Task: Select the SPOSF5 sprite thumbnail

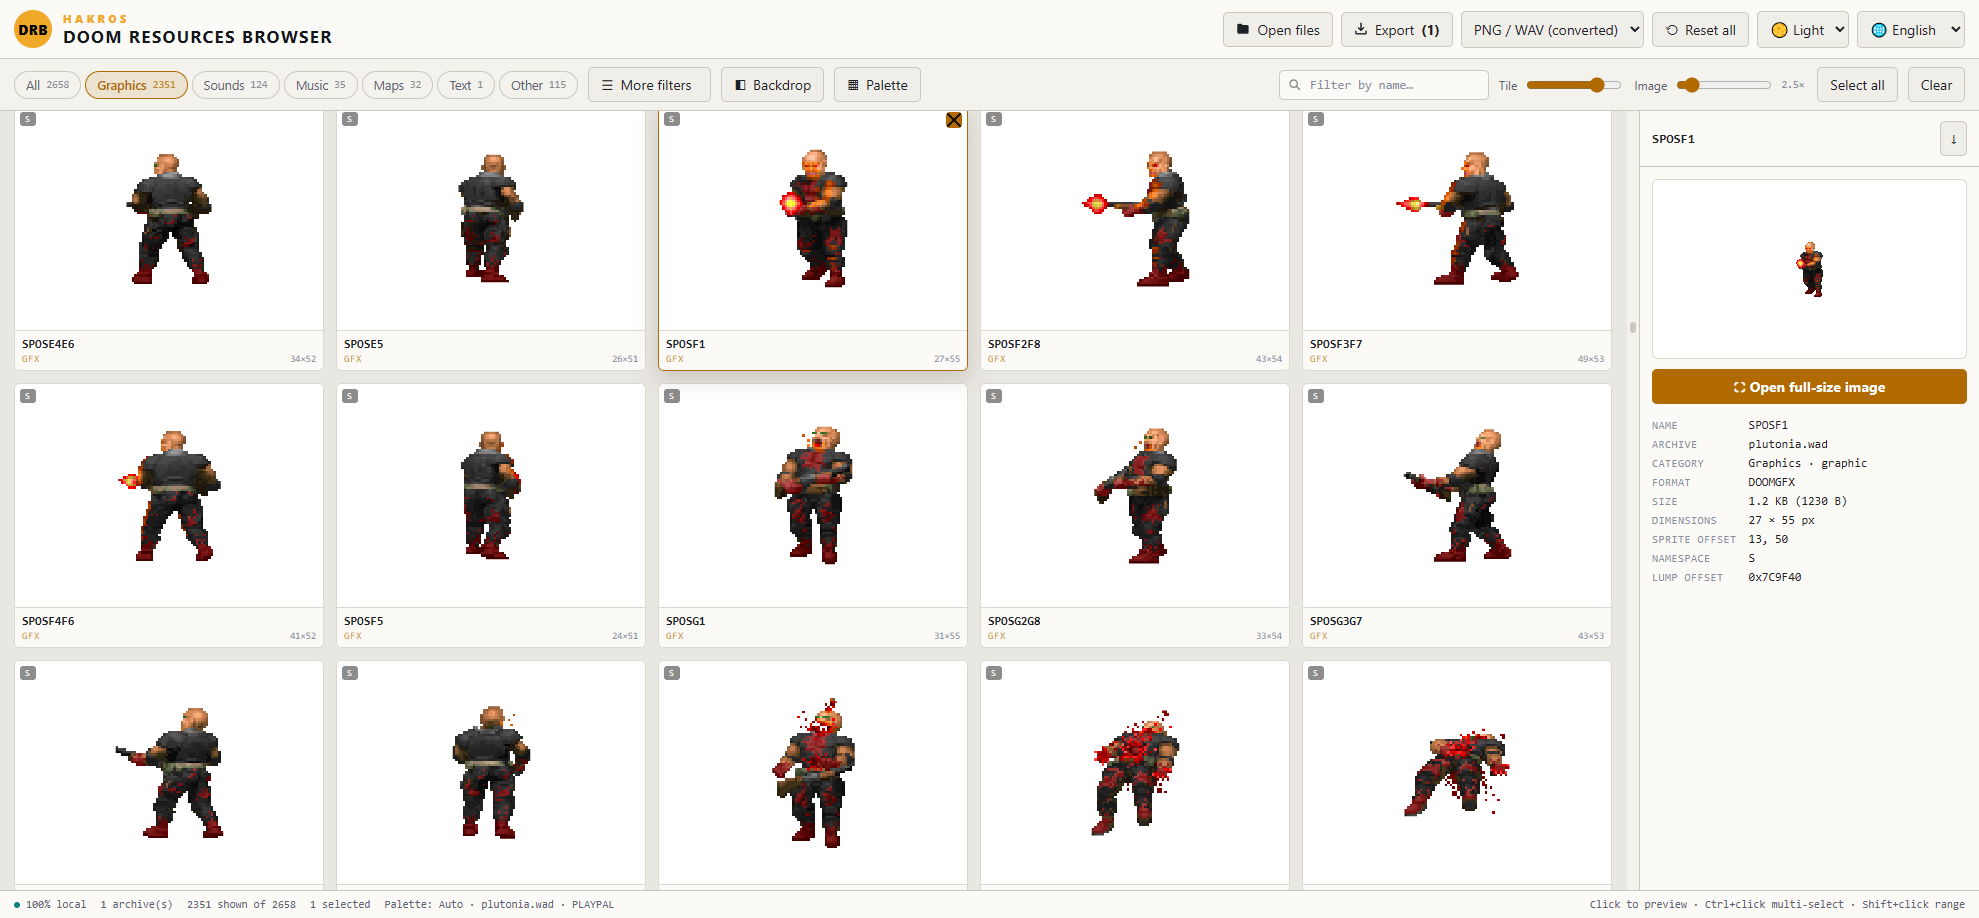Action: [x=491, y=496]
